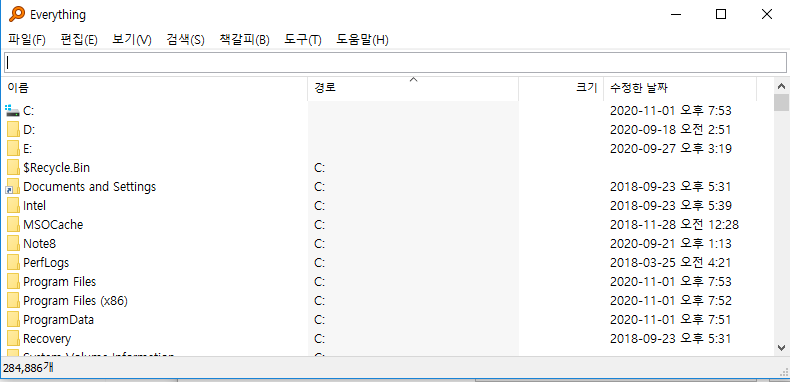
Task: Open the 책갈피(B) menu
Action: (244, 40)
